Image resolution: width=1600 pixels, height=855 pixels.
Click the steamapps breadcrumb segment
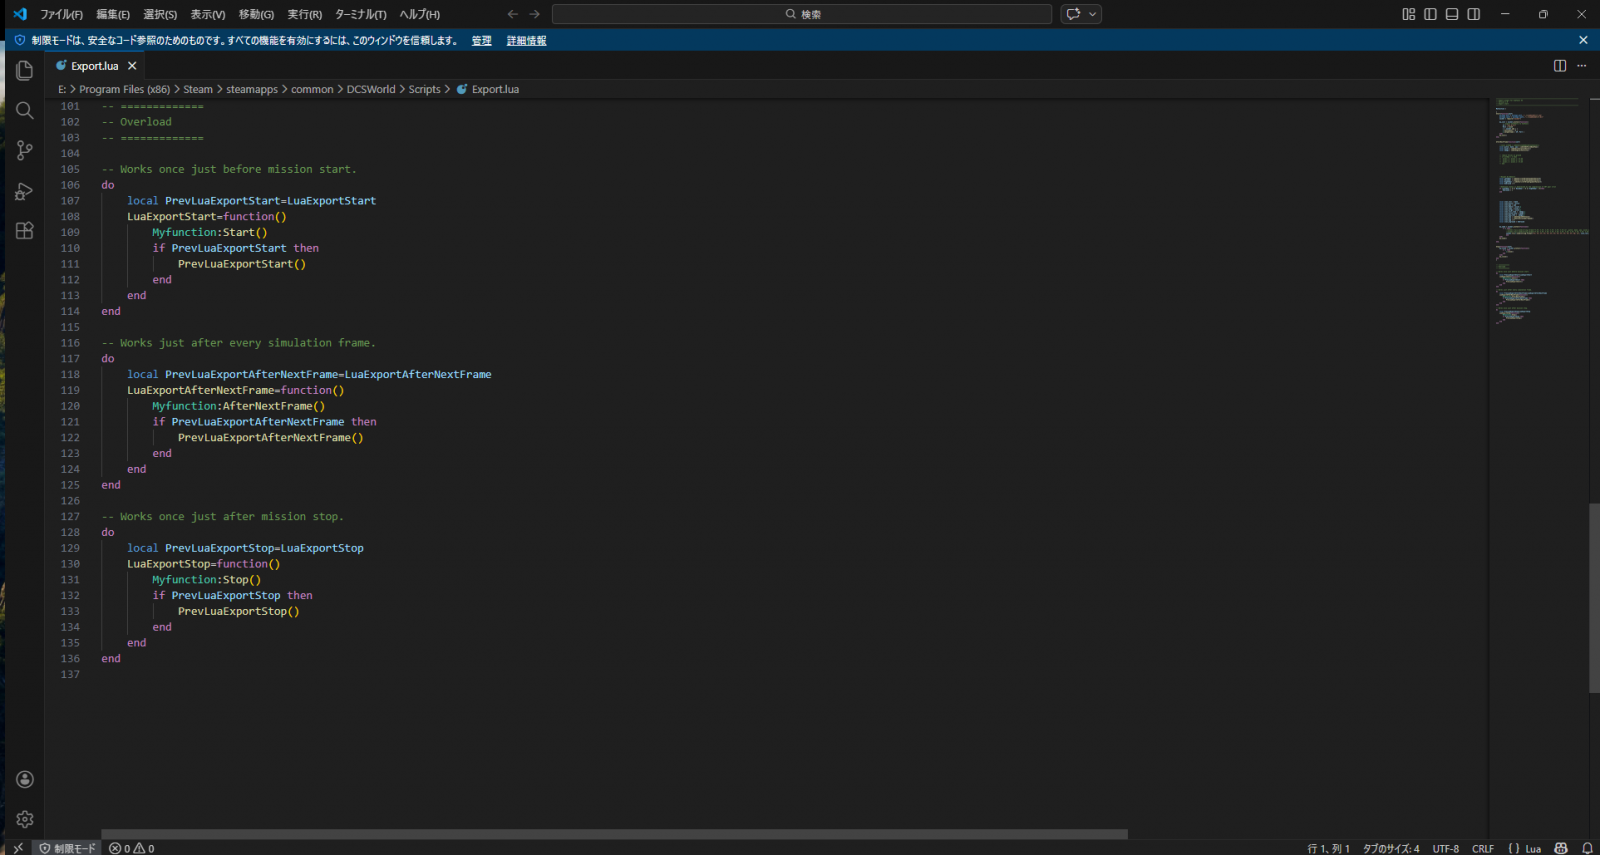tap(252, 89)
